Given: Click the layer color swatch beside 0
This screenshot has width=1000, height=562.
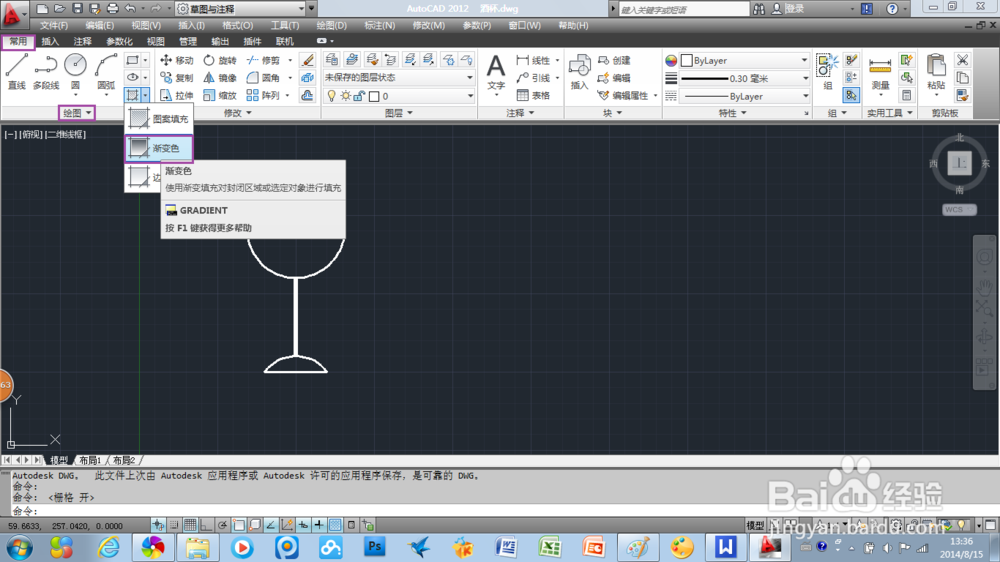Looking at the screenshot, I should coord(374,96).
